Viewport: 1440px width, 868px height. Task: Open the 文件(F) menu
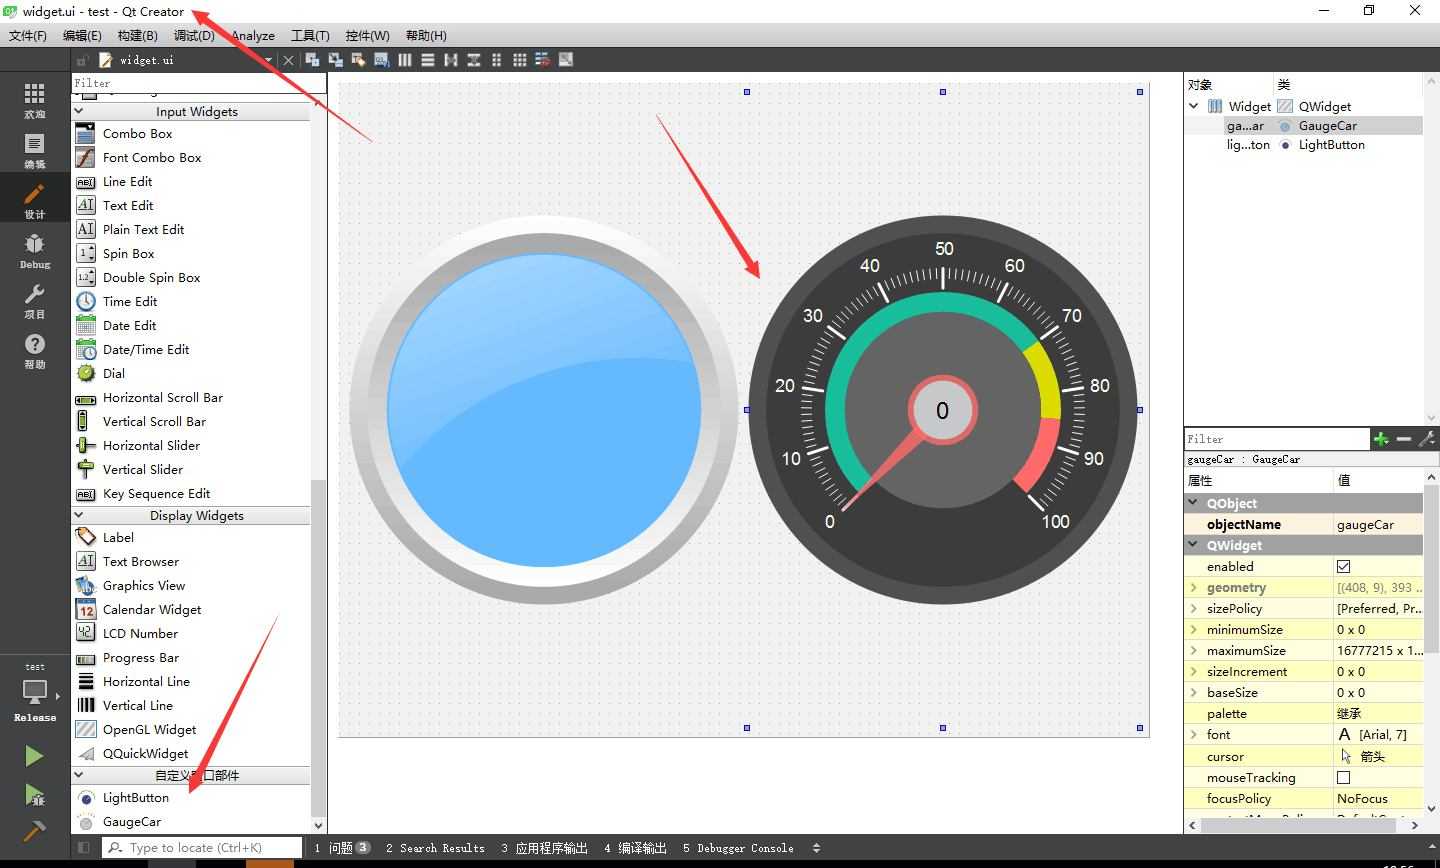pyautogui.click(x=28, y=35)
